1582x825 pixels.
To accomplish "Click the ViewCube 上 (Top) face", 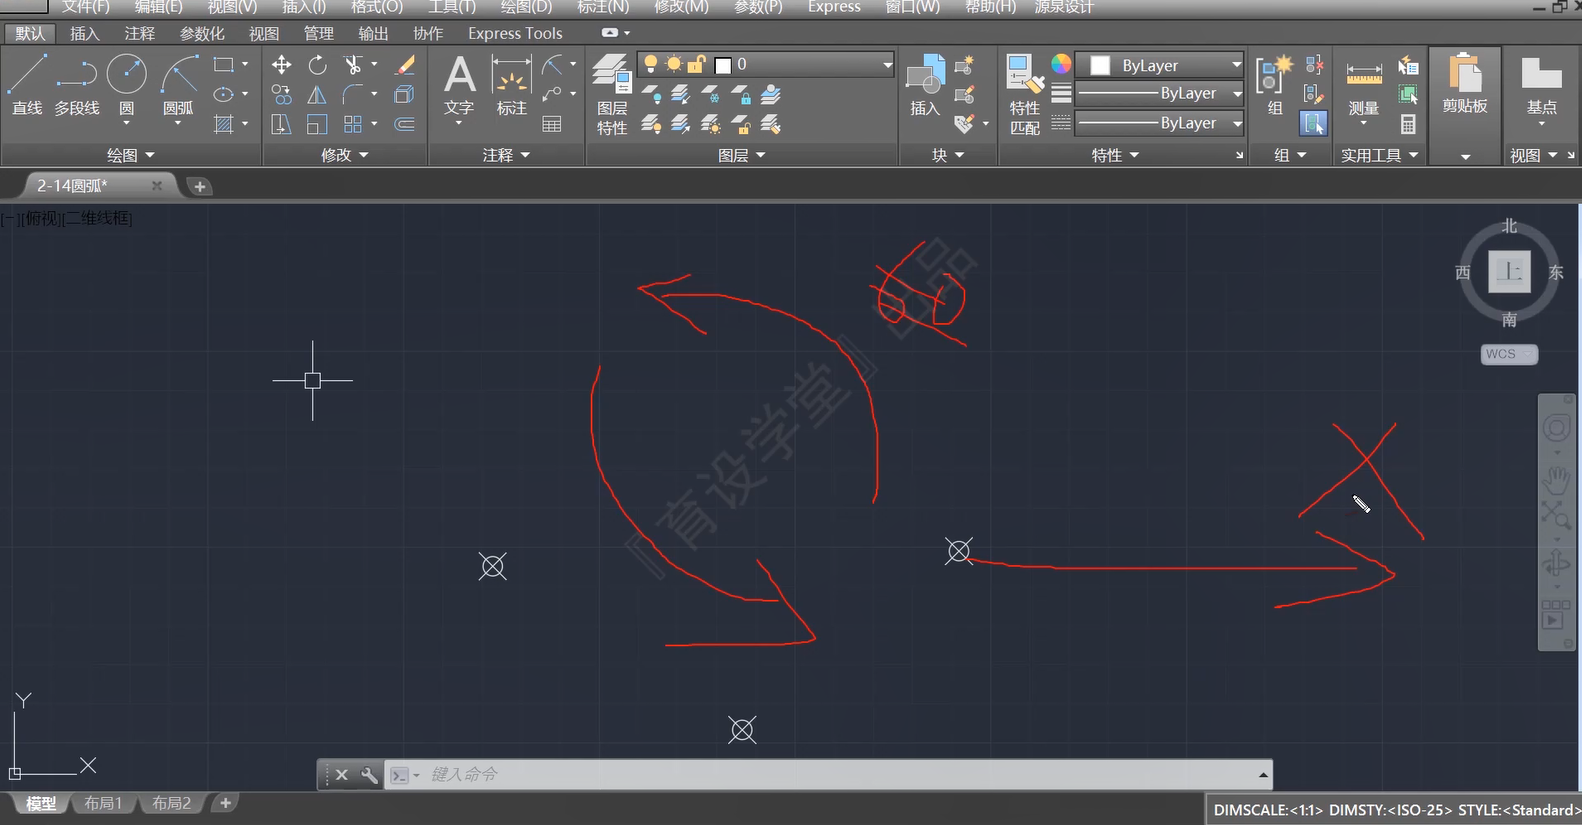I will click(1509, 271).
